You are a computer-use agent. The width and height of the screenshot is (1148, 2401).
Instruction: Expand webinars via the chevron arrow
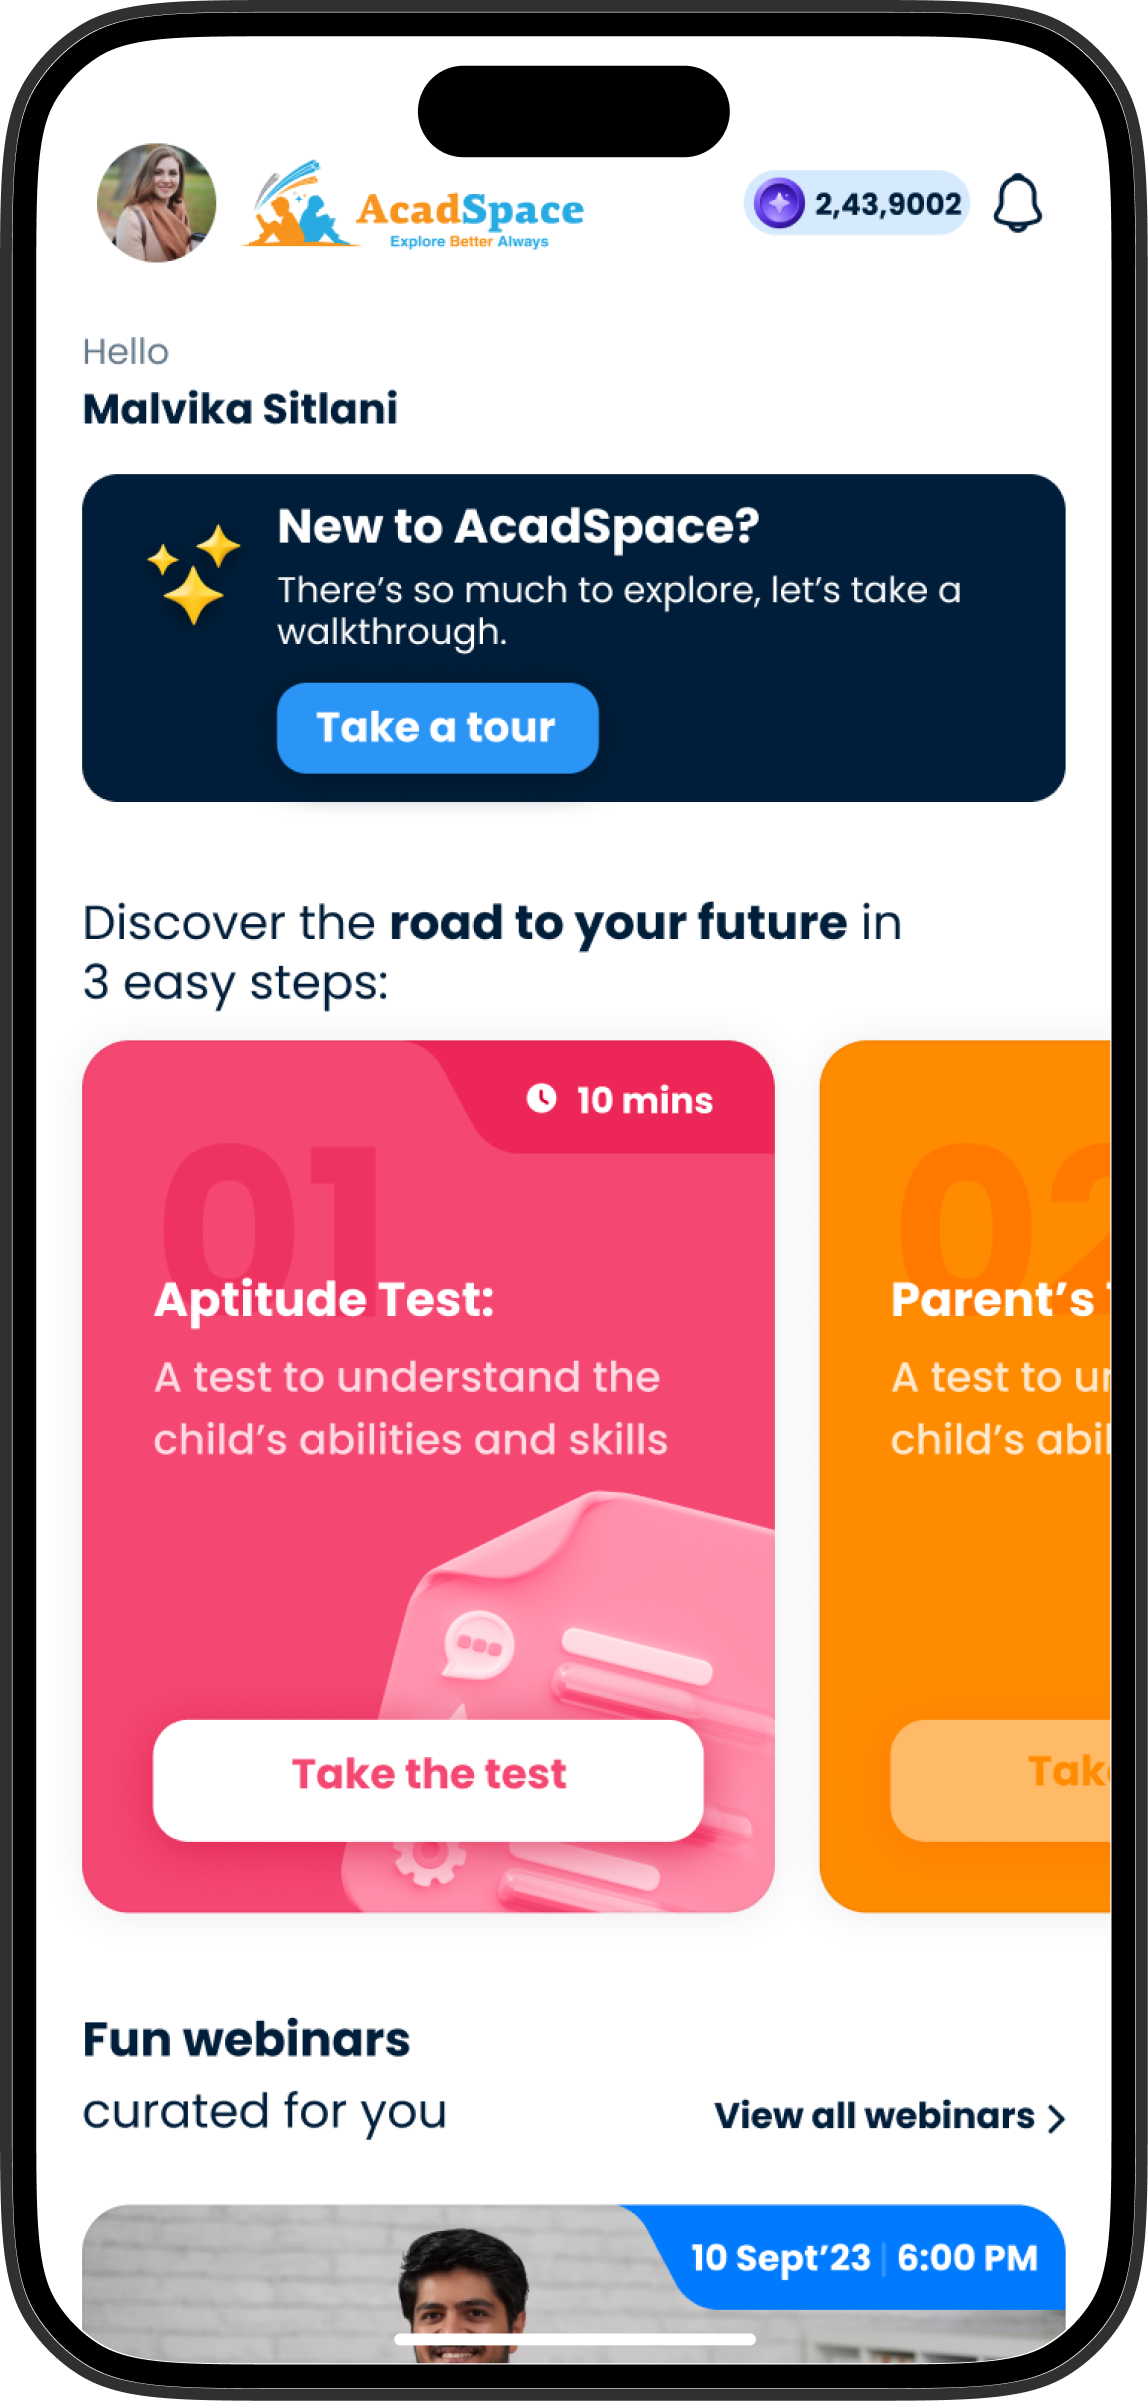point(1056,2118)
